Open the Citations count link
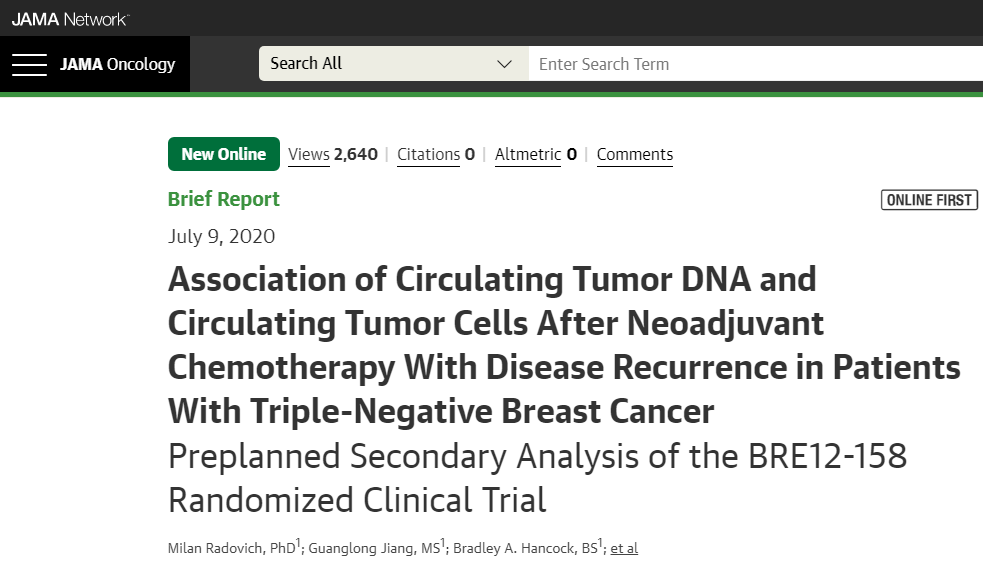The height and width of the screenshot is (569, 983). click(x=435, y=154)
